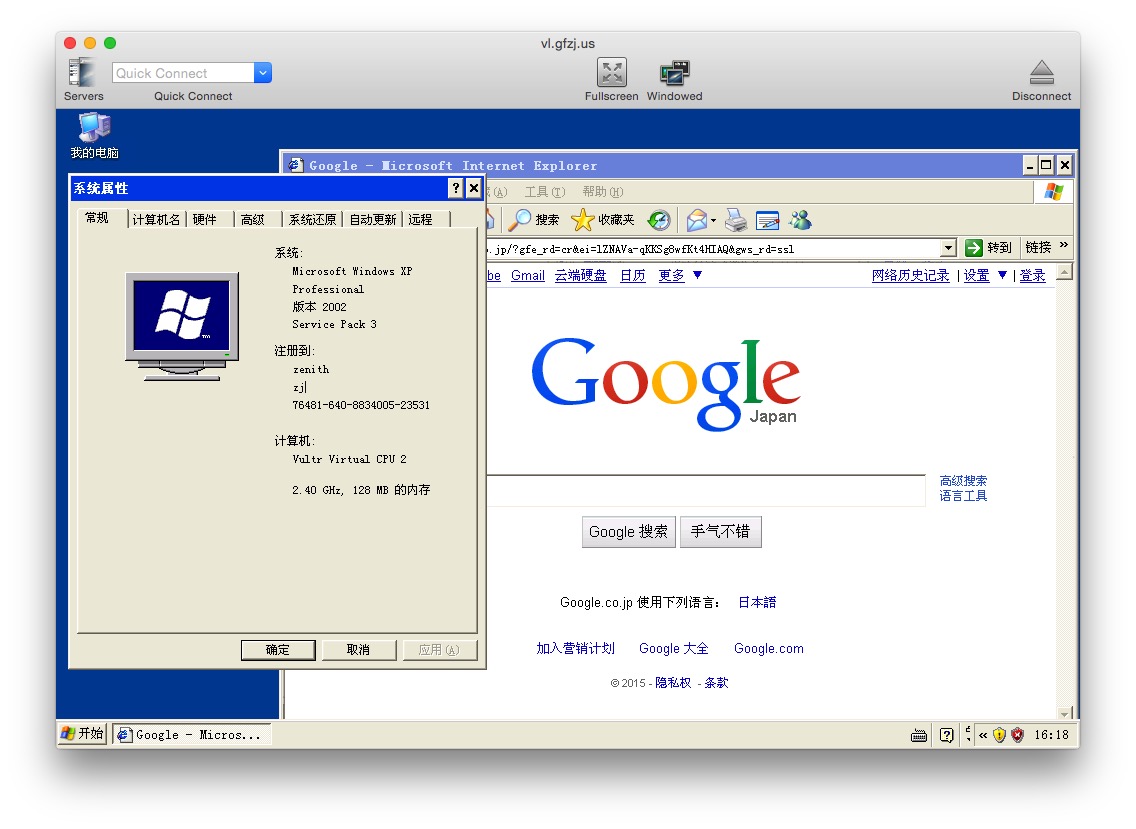
Task: Open the Servers list icon
Action: pos(81,72)
